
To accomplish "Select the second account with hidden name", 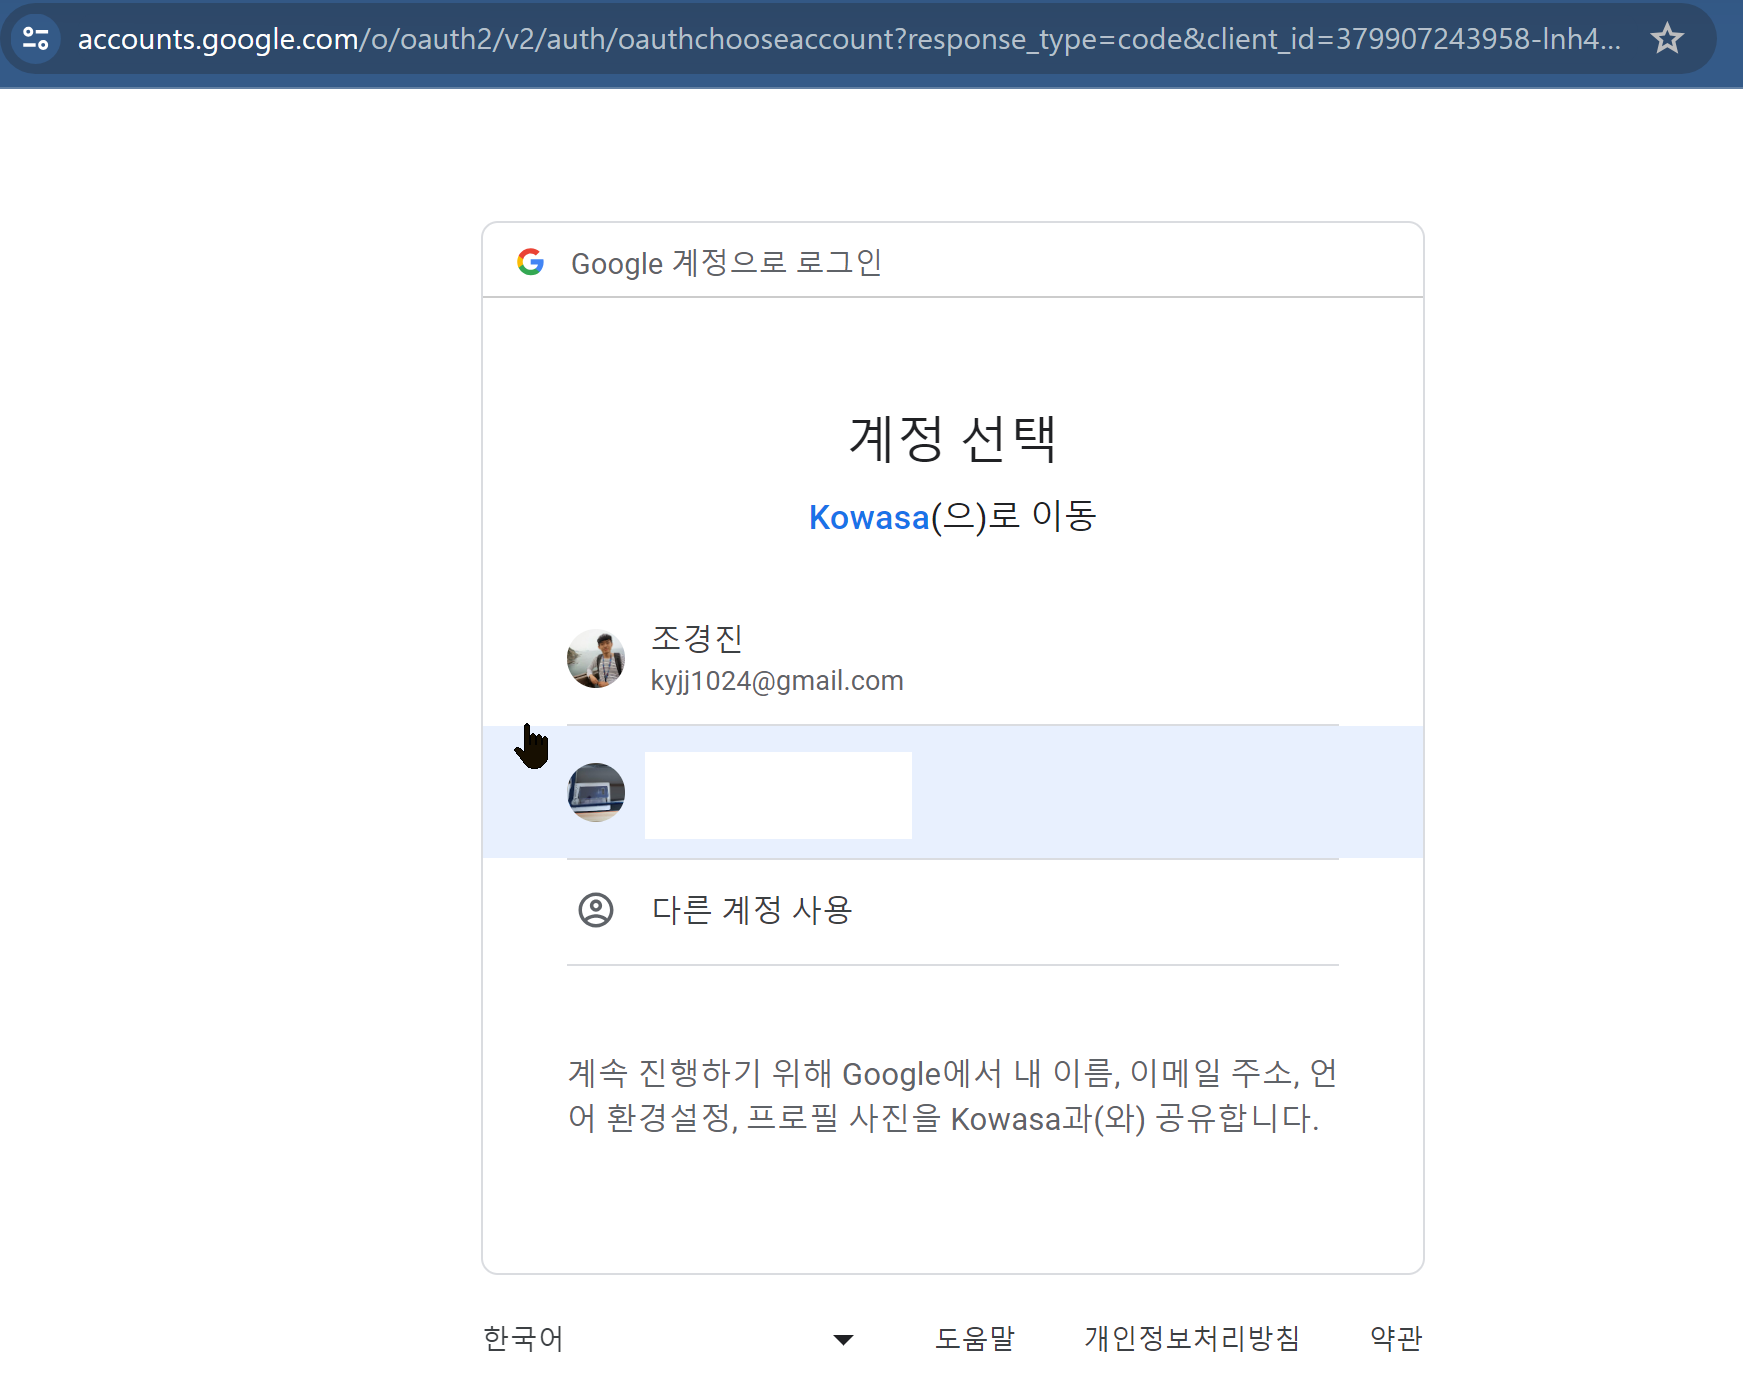I will tap(953, 792).
